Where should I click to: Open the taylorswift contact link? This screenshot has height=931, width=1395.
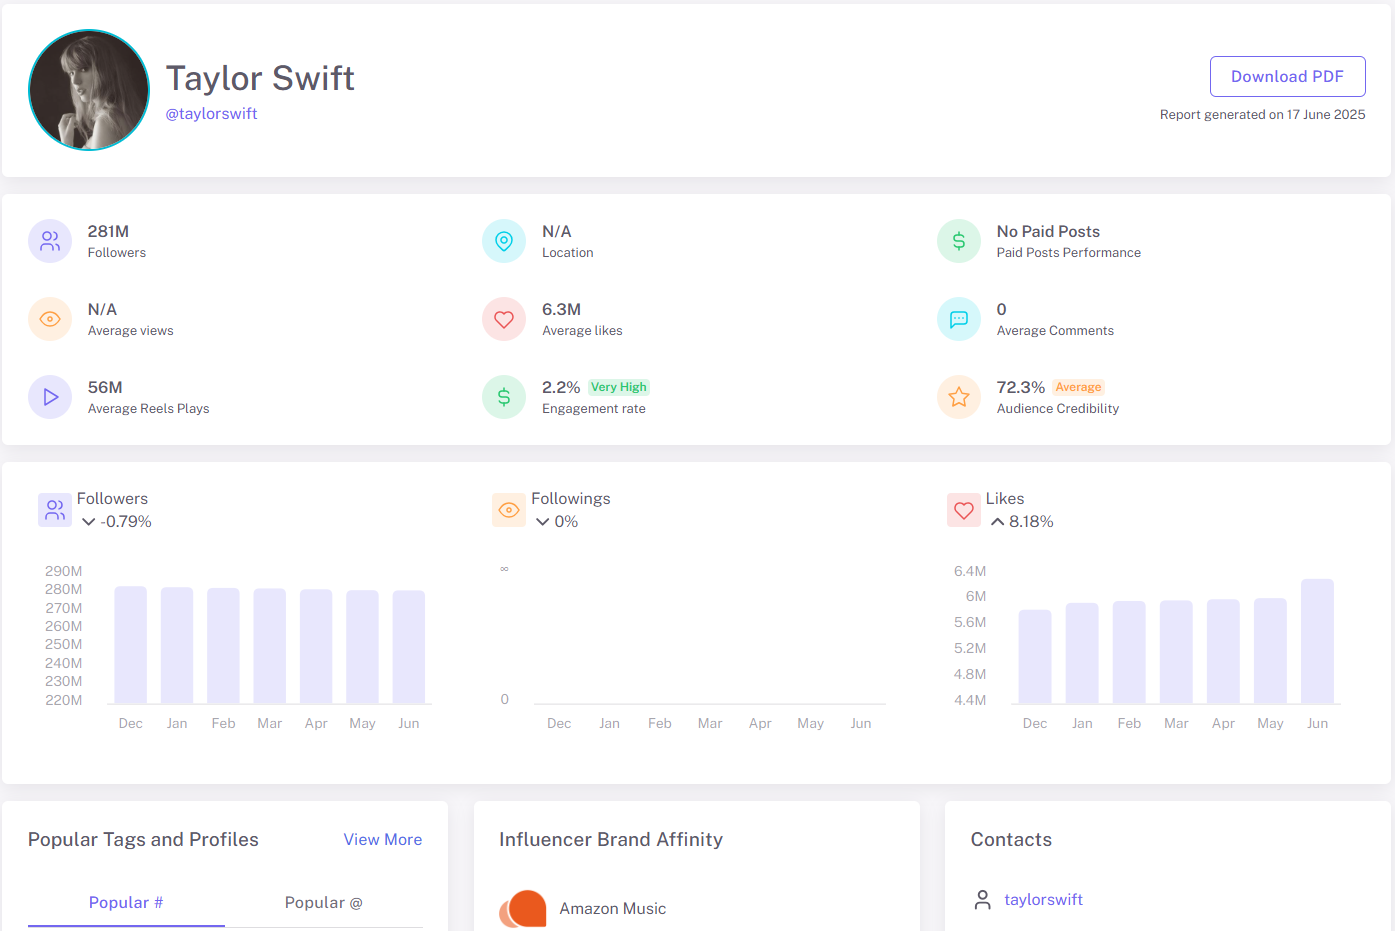(x=1044, y=900)
